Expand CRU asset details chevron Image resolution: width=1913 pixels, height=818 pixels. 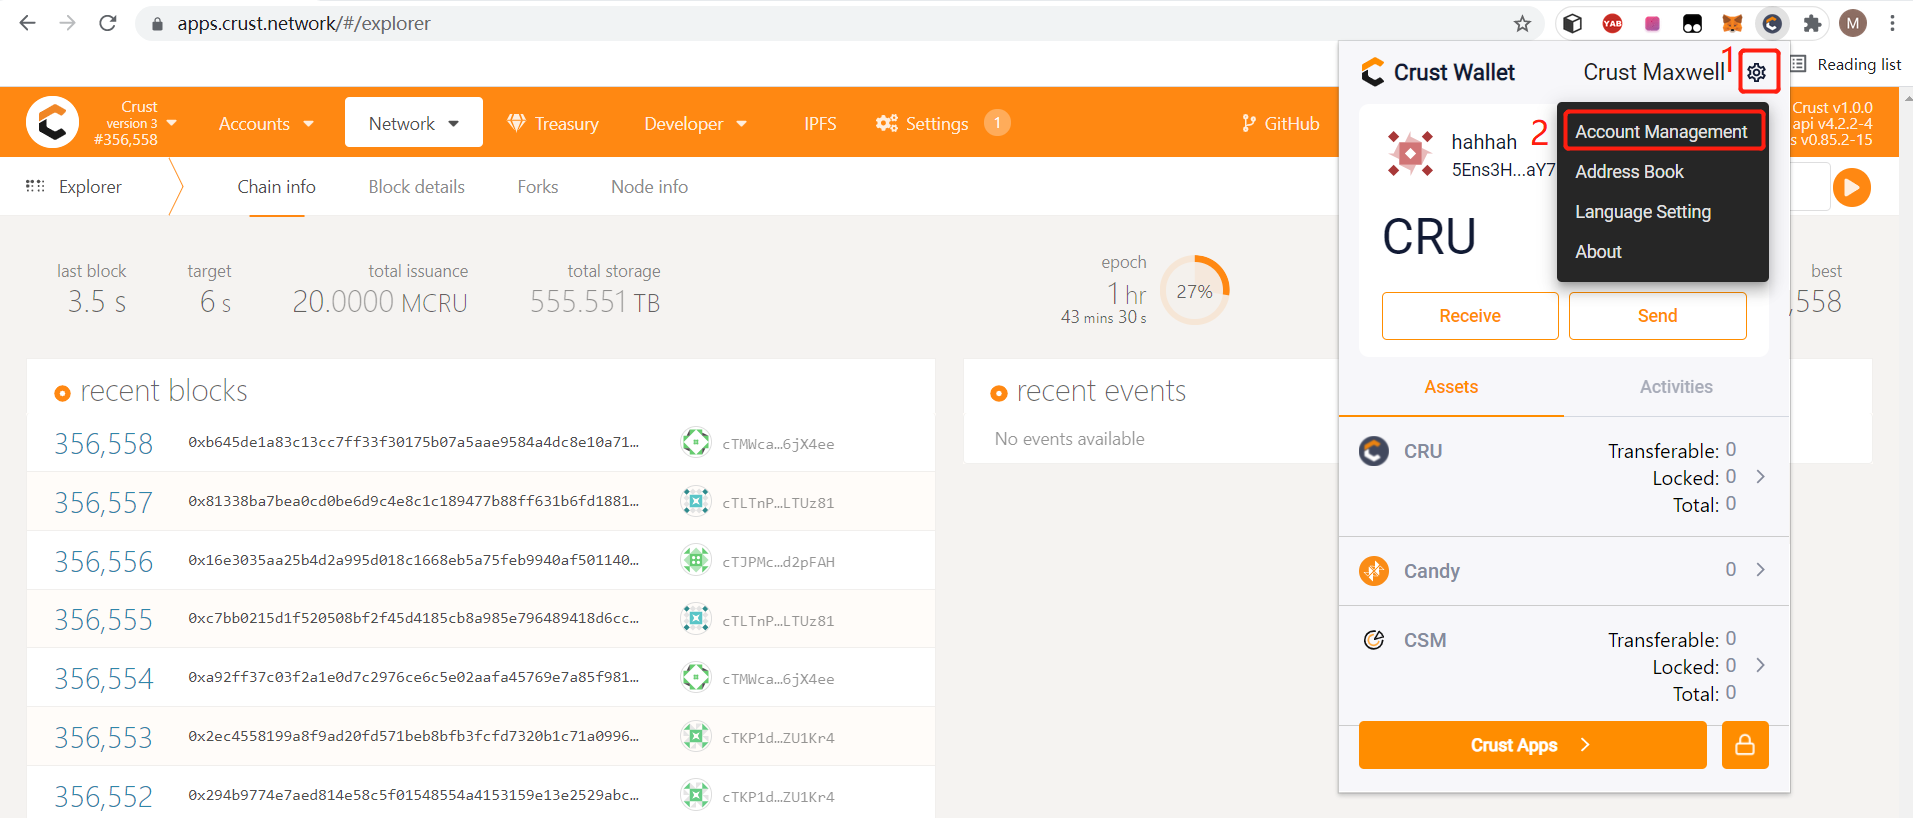(x=1761, y=477)
